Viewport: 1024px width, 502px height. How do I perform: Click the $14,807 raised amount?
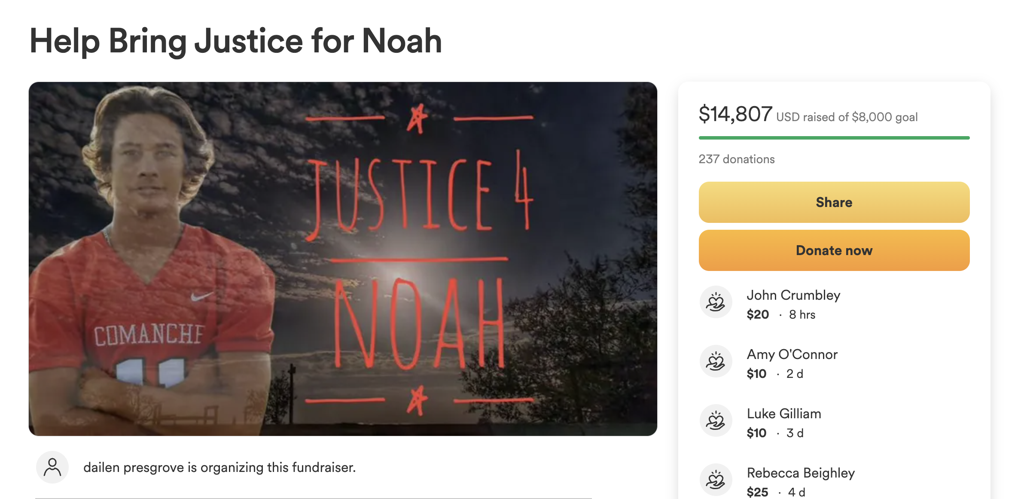pos(735,114)
